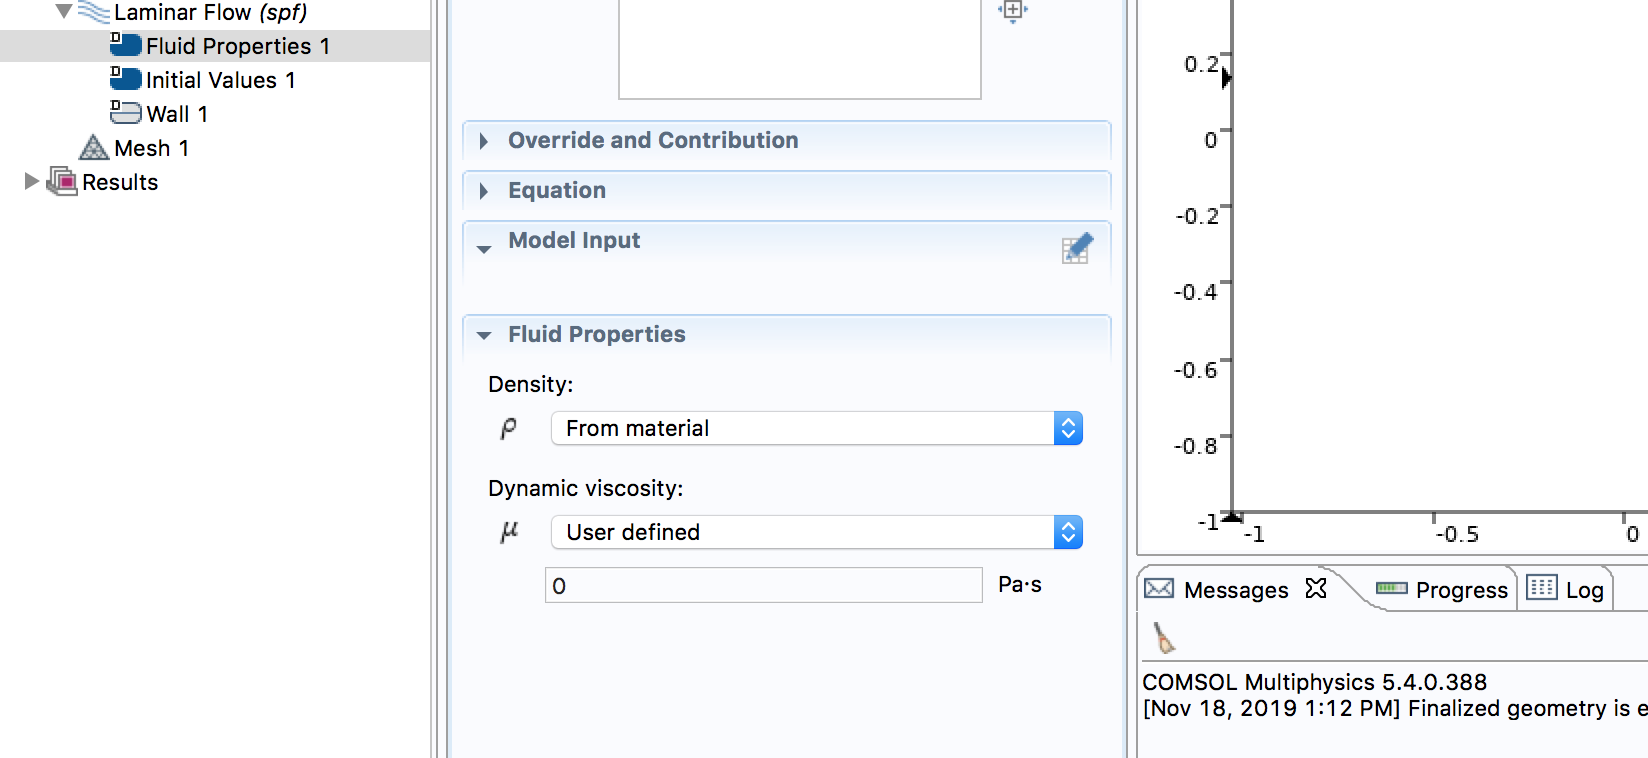Click the Wall 1 boundary icon
This screenshot has height=758, width=1648.
pos(125,112)
